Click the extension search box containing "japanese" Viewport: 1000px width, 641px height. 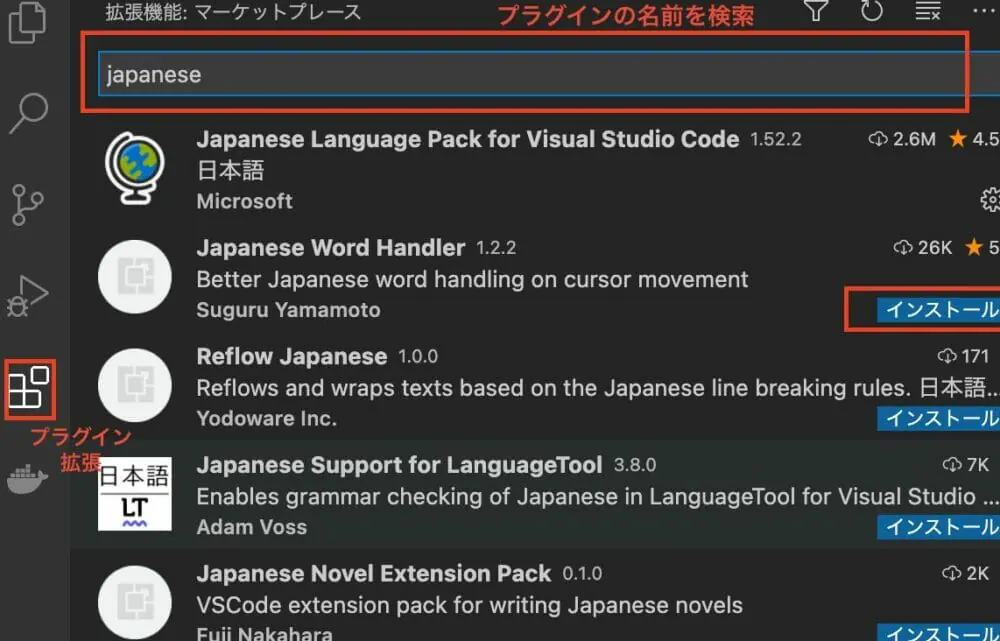click(x=530, y=75)
